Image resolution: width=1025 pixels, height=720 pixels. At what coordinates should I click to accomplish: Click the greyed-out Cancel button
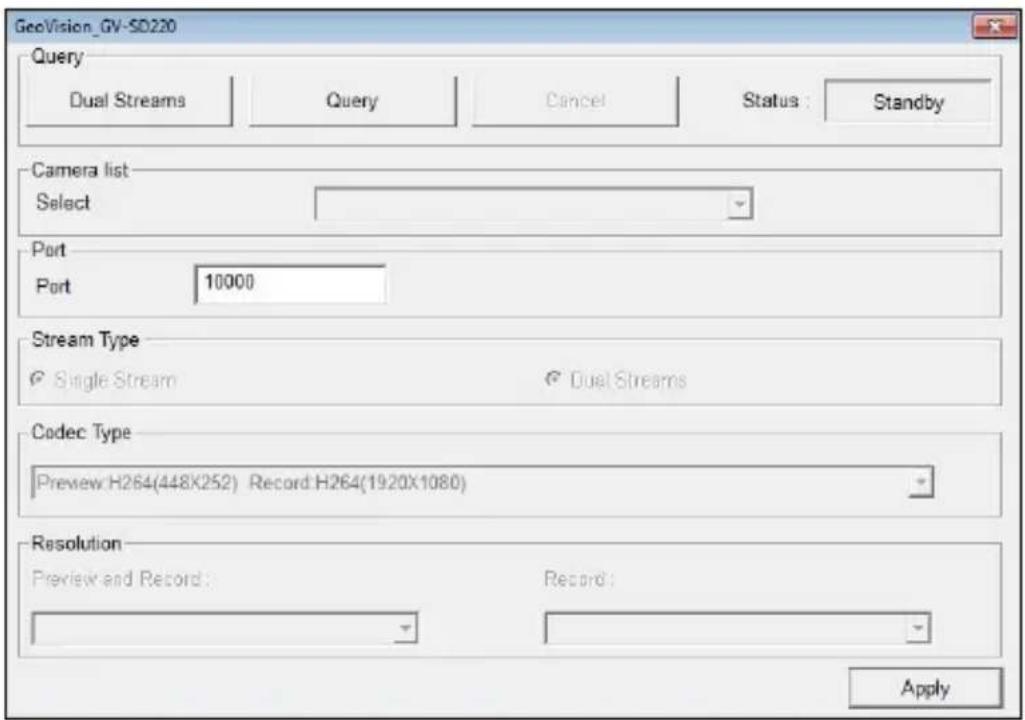[x=575, y=101]
